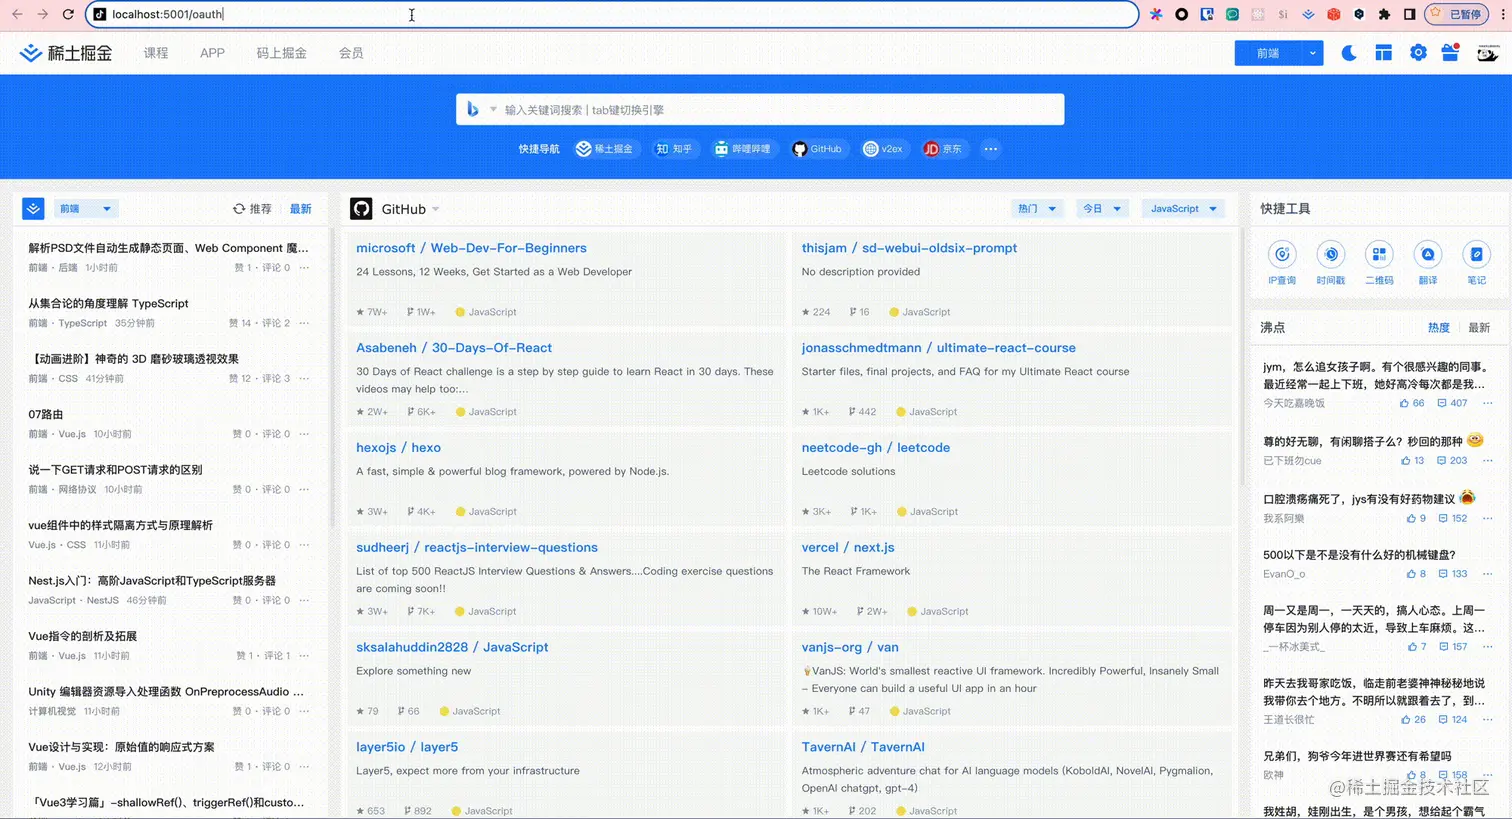Go to the 课程 menu item
Image resolution: width=1512 pixels, height=819 pixels.
point(156,53)
